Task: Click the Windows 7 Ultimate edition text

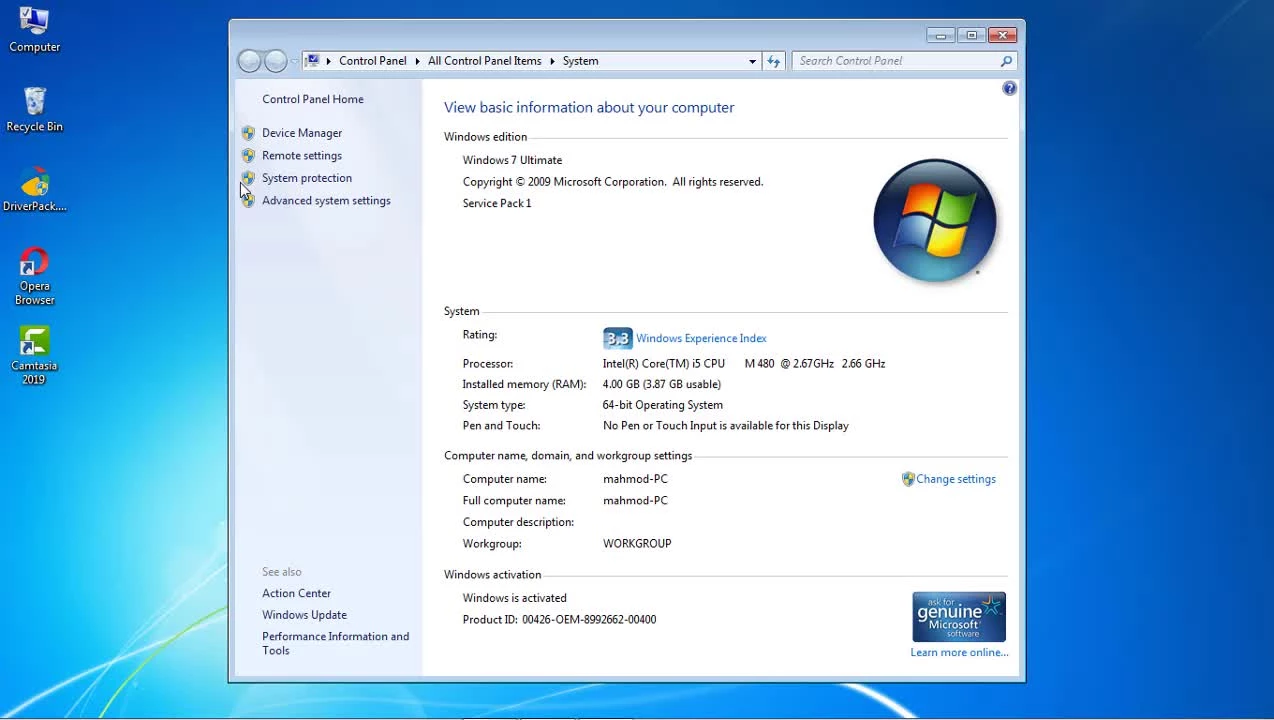Action: [x=512, y=160]
